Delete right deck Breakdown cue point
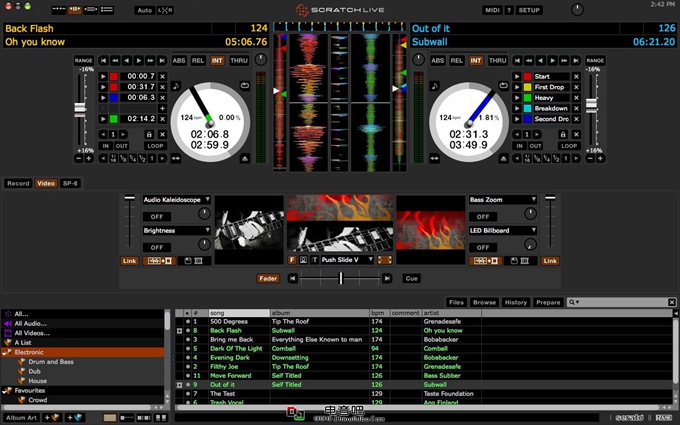The width and height of the screenshot is (680, 425). 576,108
